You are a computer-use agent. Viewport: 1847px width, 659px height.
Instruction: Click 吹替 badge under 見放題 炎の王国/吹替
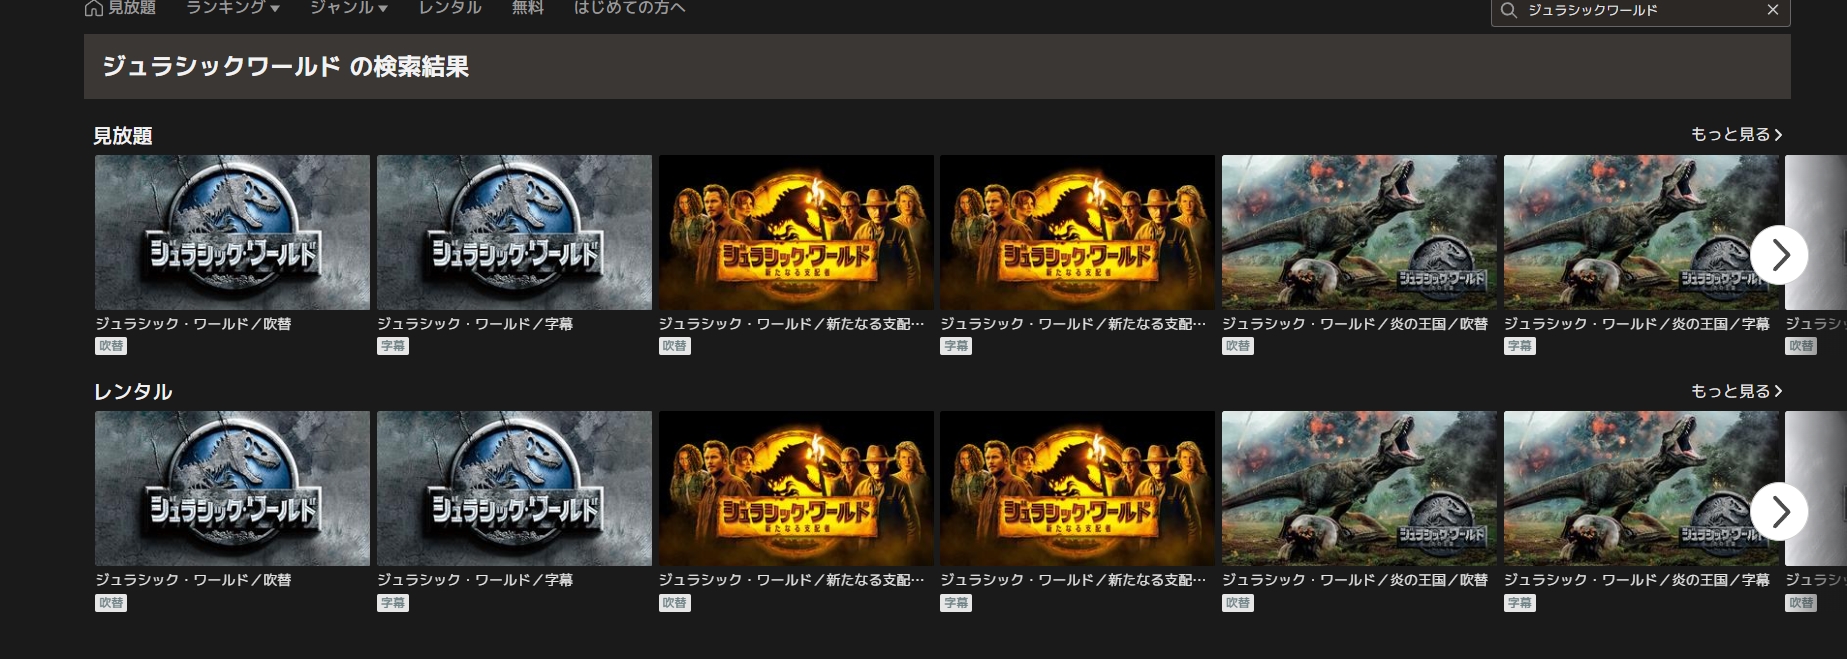pyautogui.click(x=1238, y=346)
